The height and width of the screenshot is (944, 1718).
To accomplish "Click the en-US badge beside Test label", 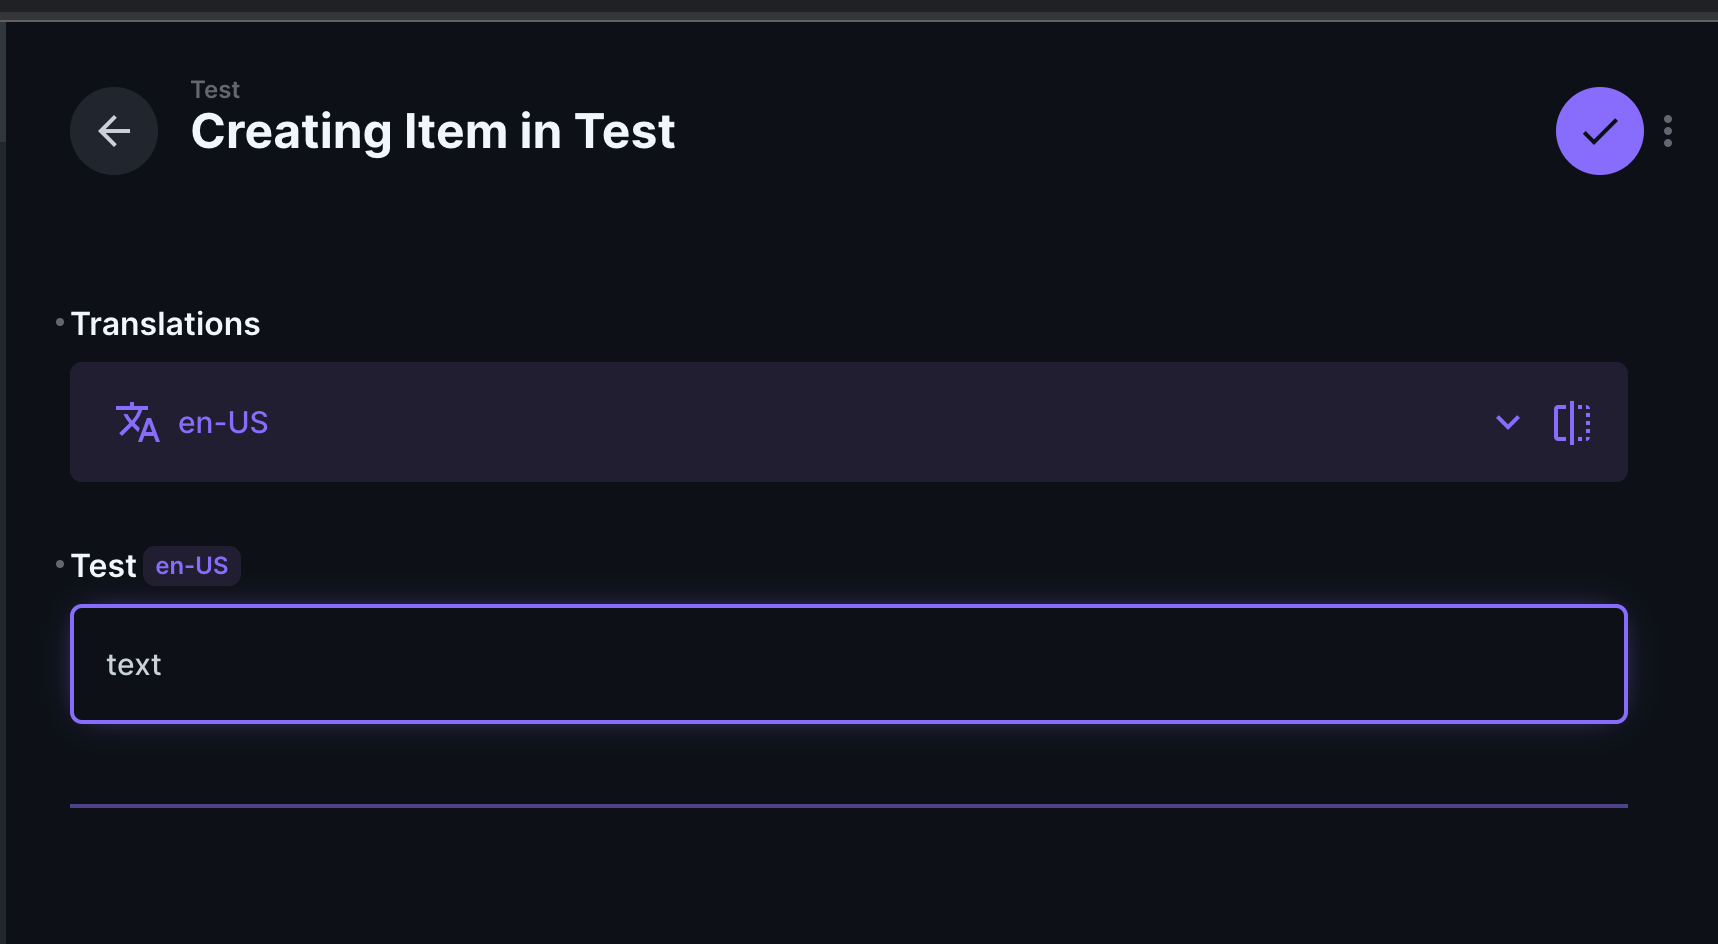I will click(192, 566).
